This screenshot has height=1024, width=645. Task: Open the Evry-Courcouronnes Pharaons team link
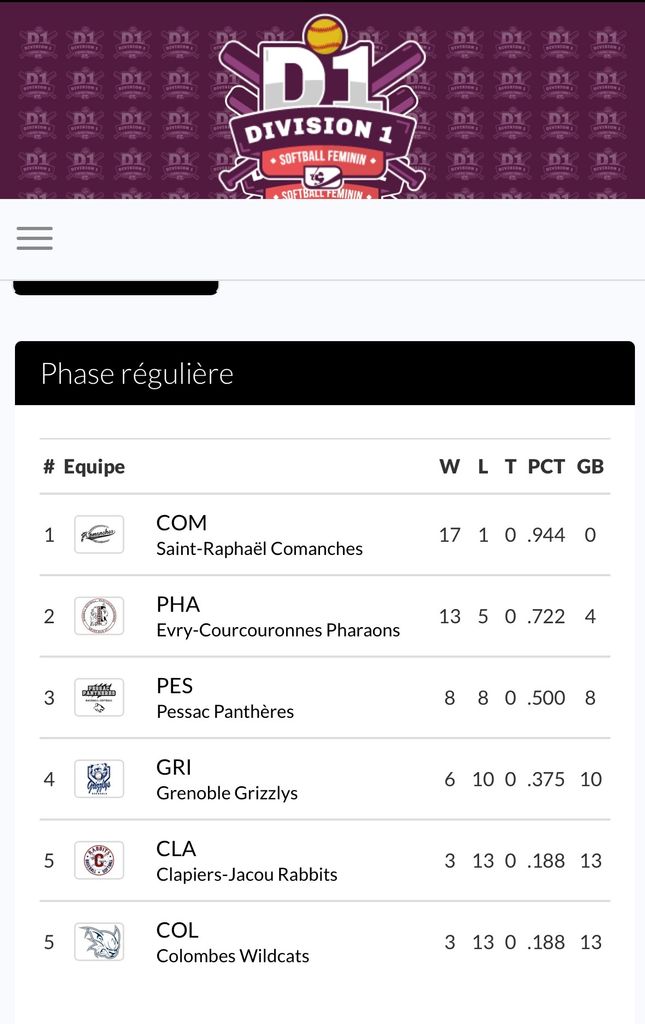click(x=278, y=630)
